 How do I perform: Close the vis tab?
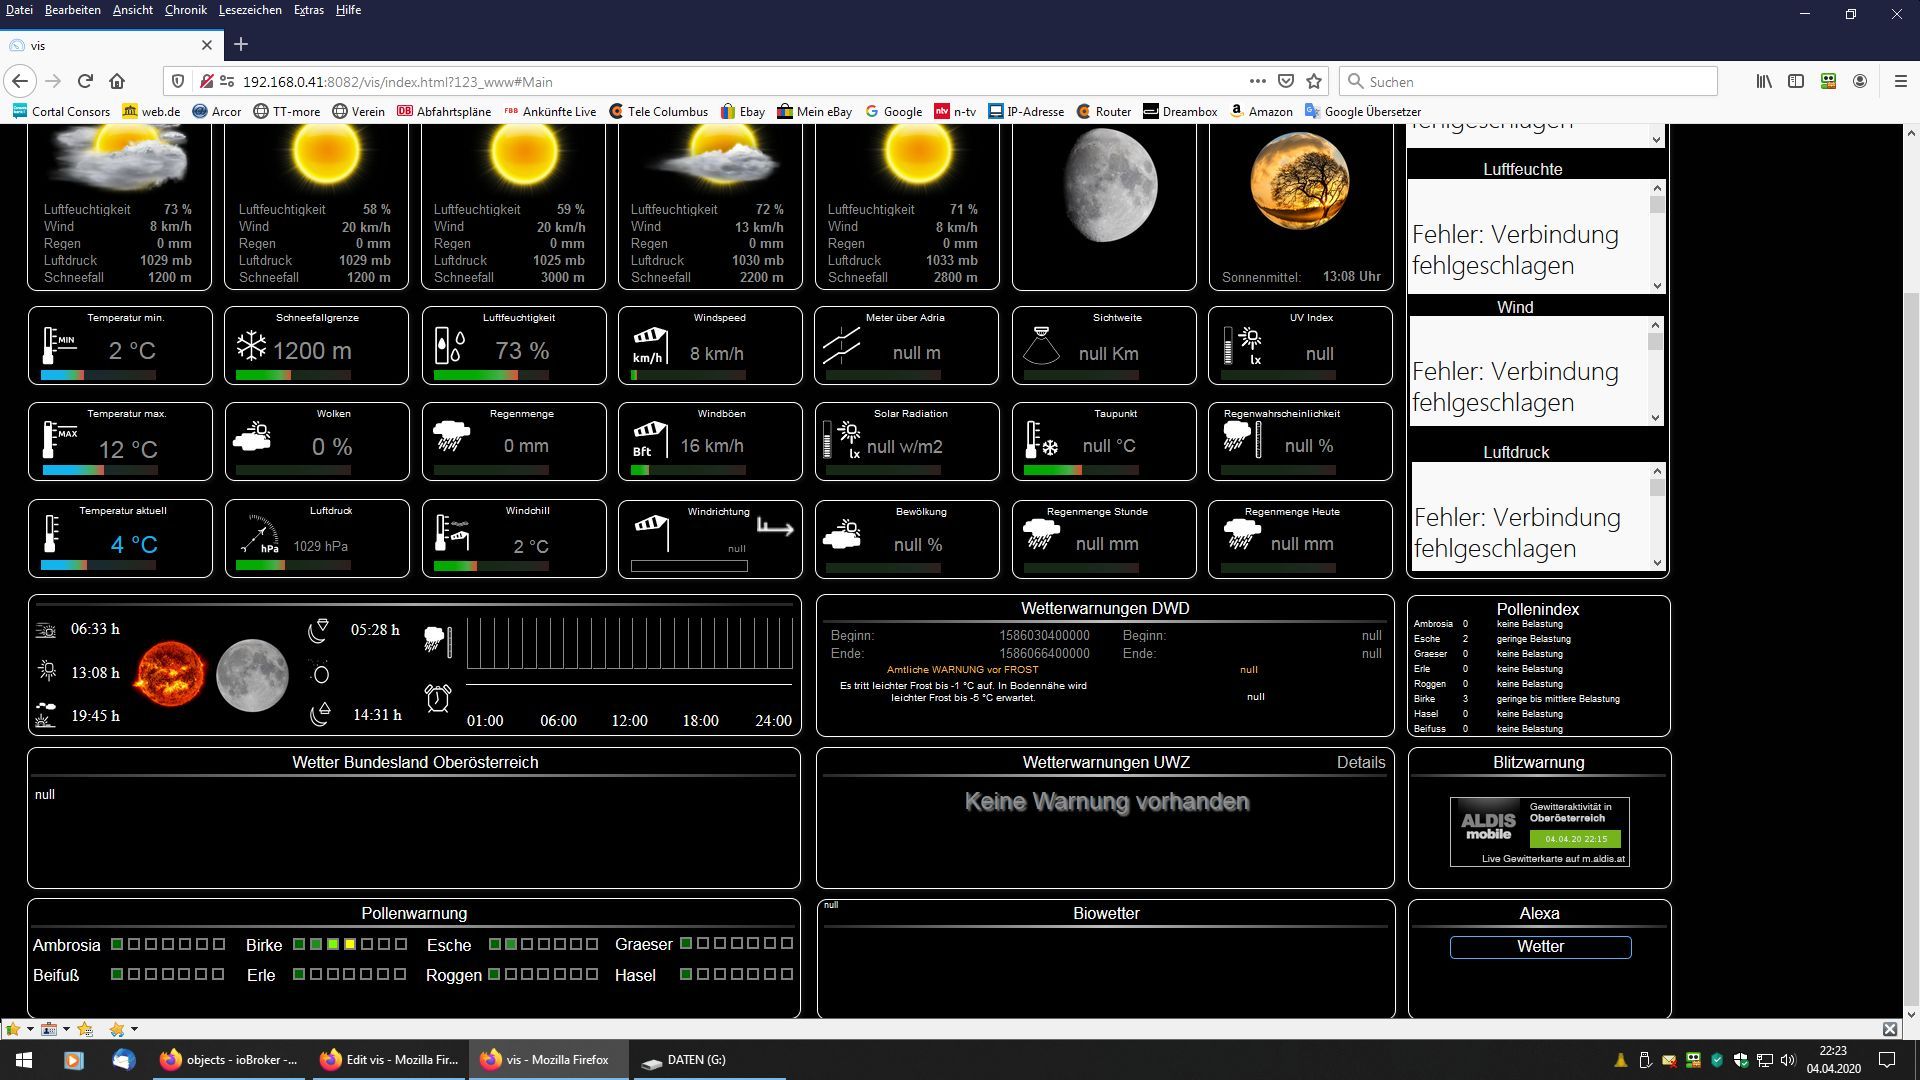click(207, 45)
